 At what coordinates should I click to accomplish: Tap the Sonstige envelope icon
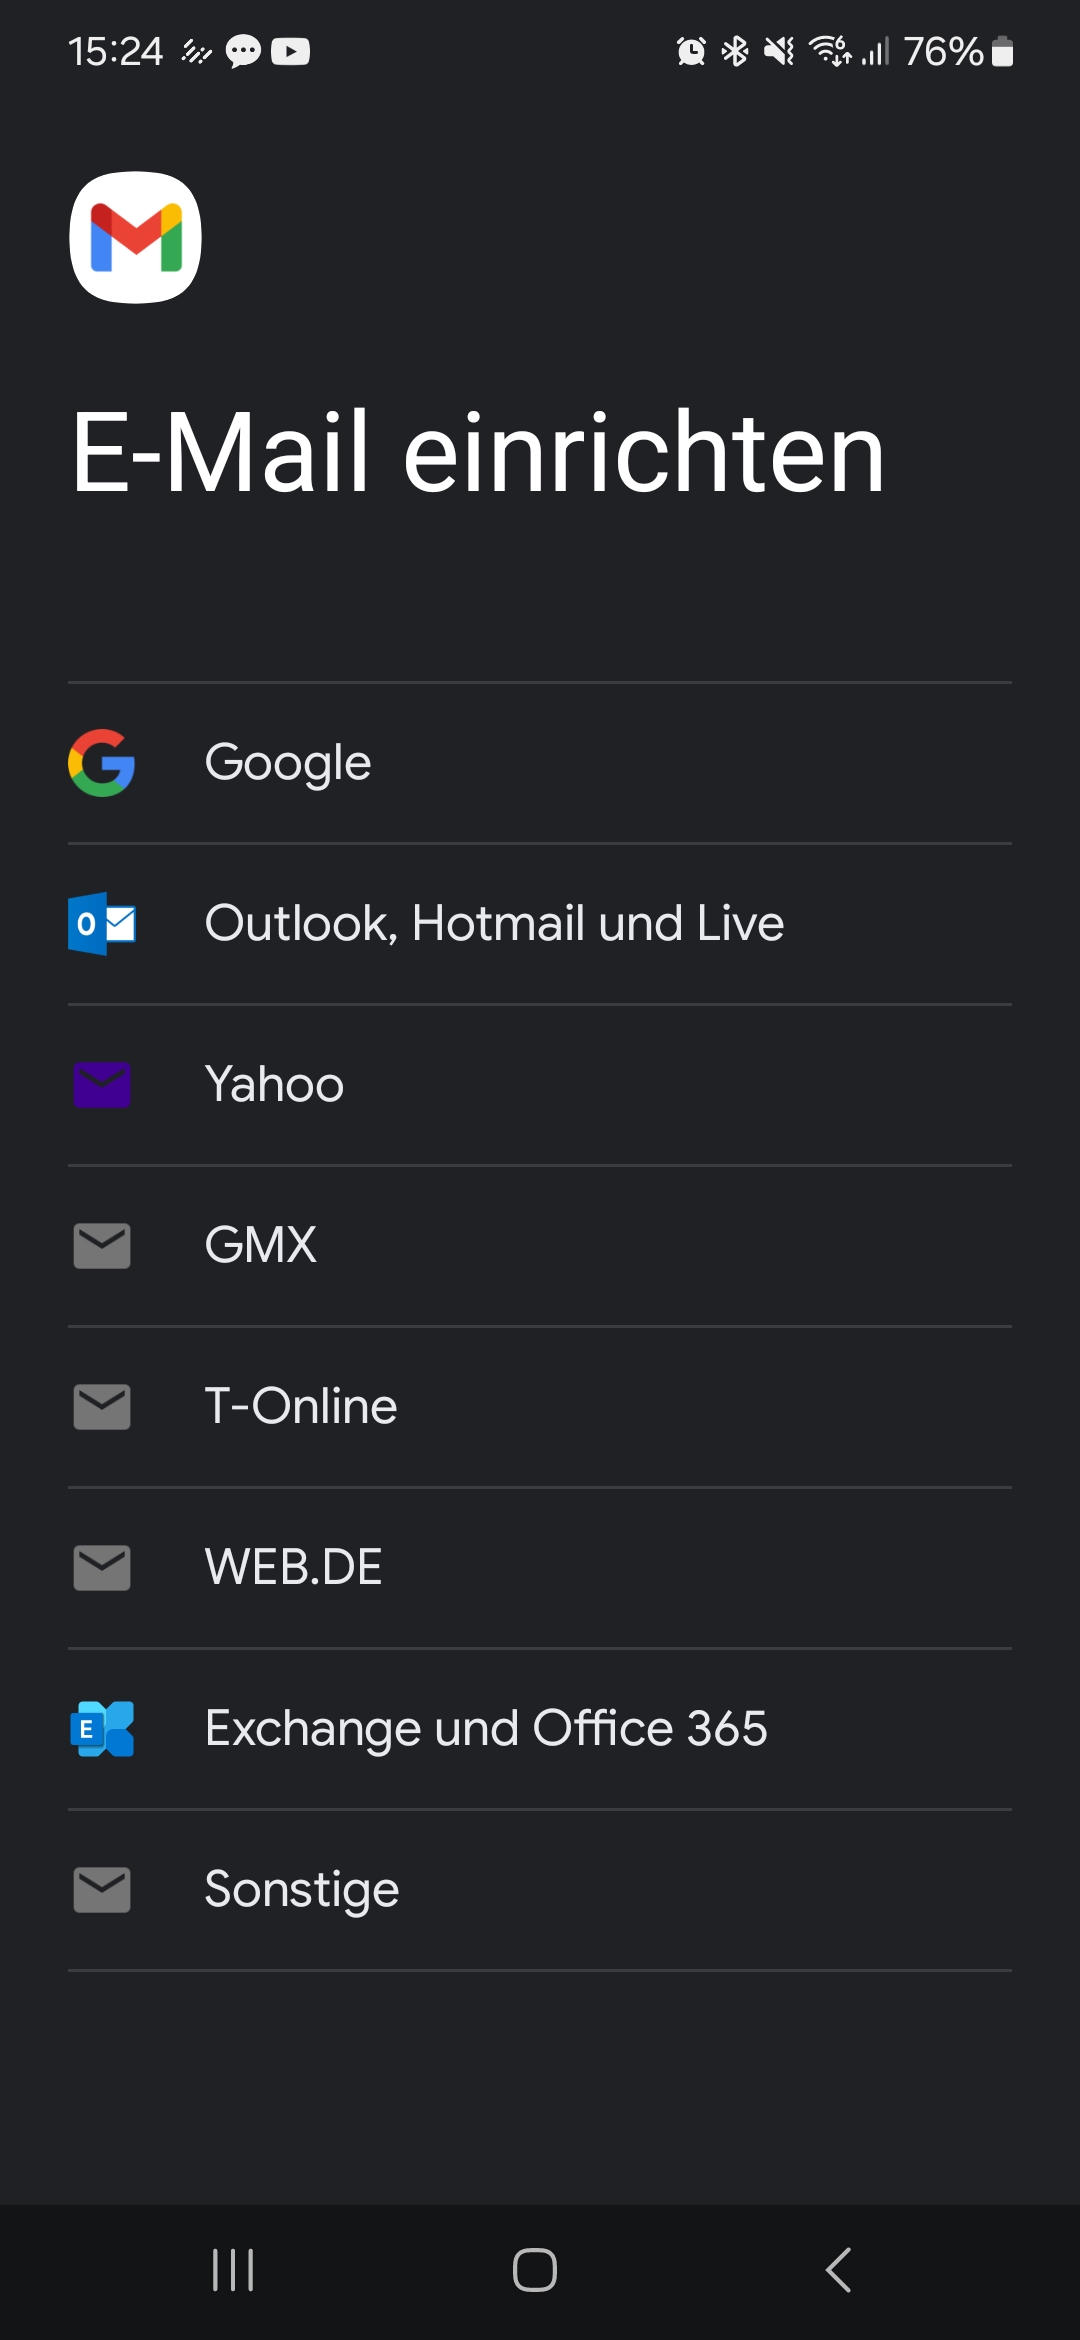click(101, 1890)
